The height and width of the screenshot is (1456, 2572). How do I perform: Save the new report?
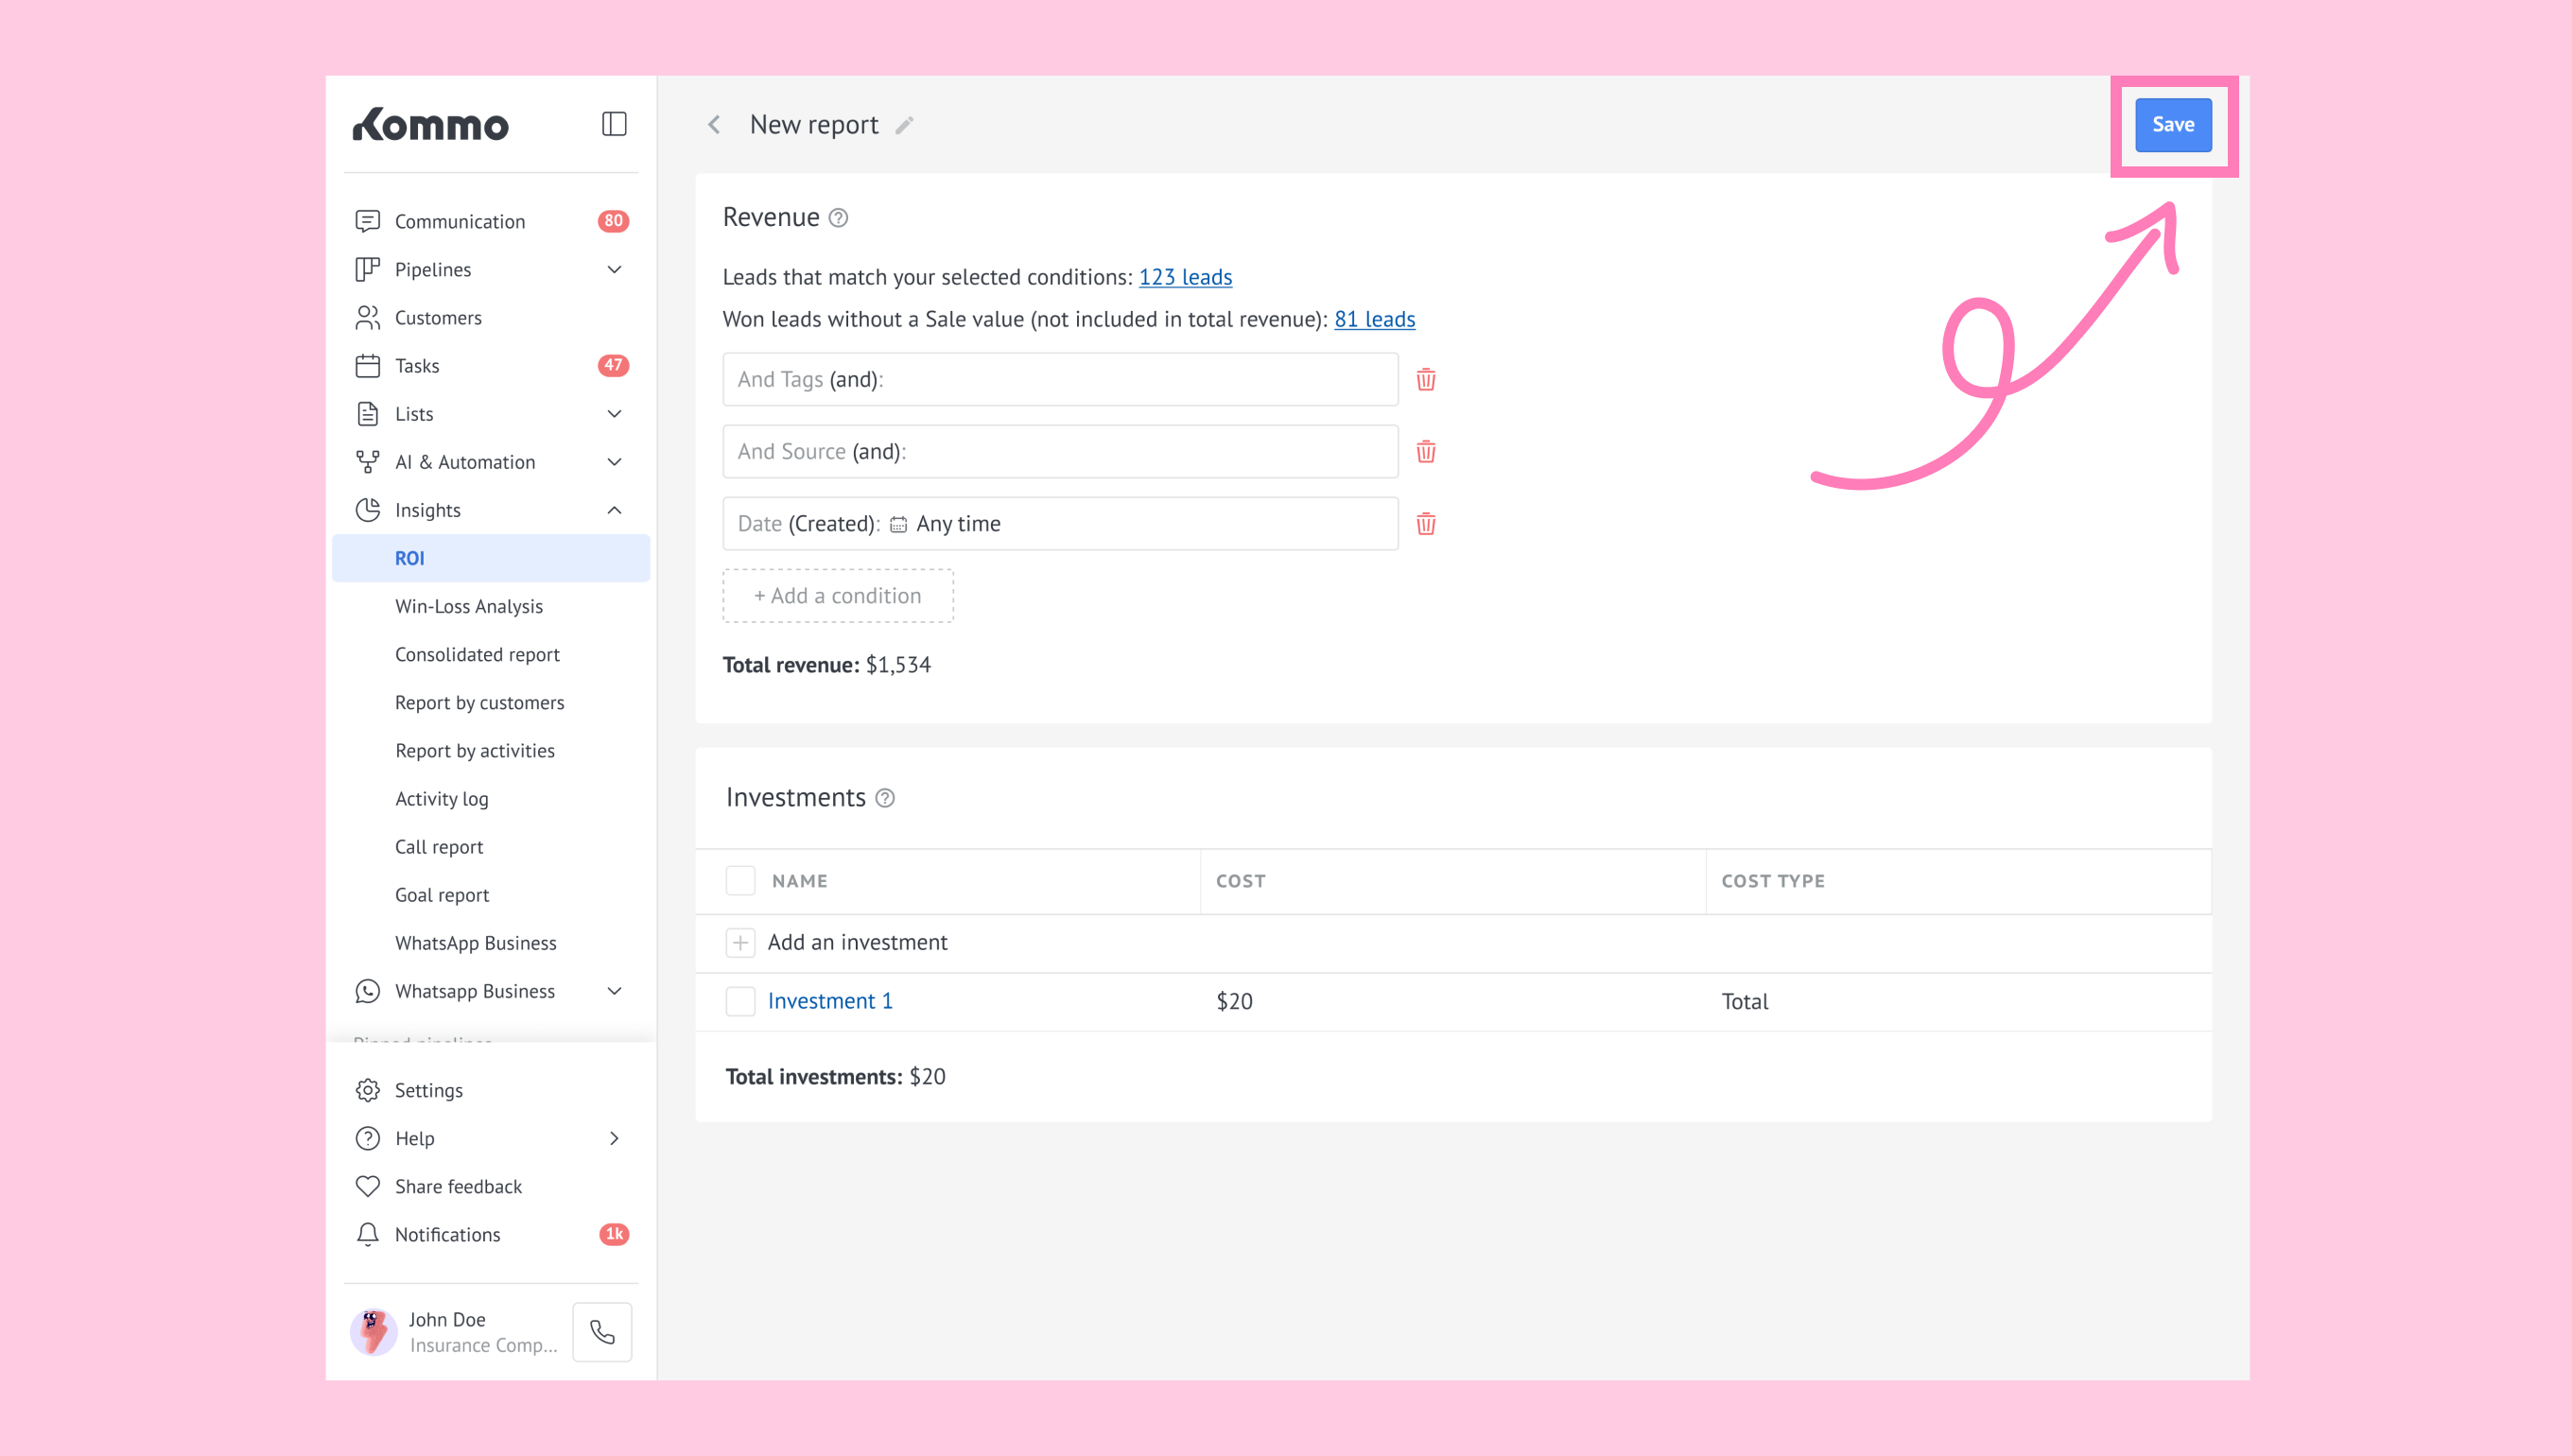(x=2173, y=125)
